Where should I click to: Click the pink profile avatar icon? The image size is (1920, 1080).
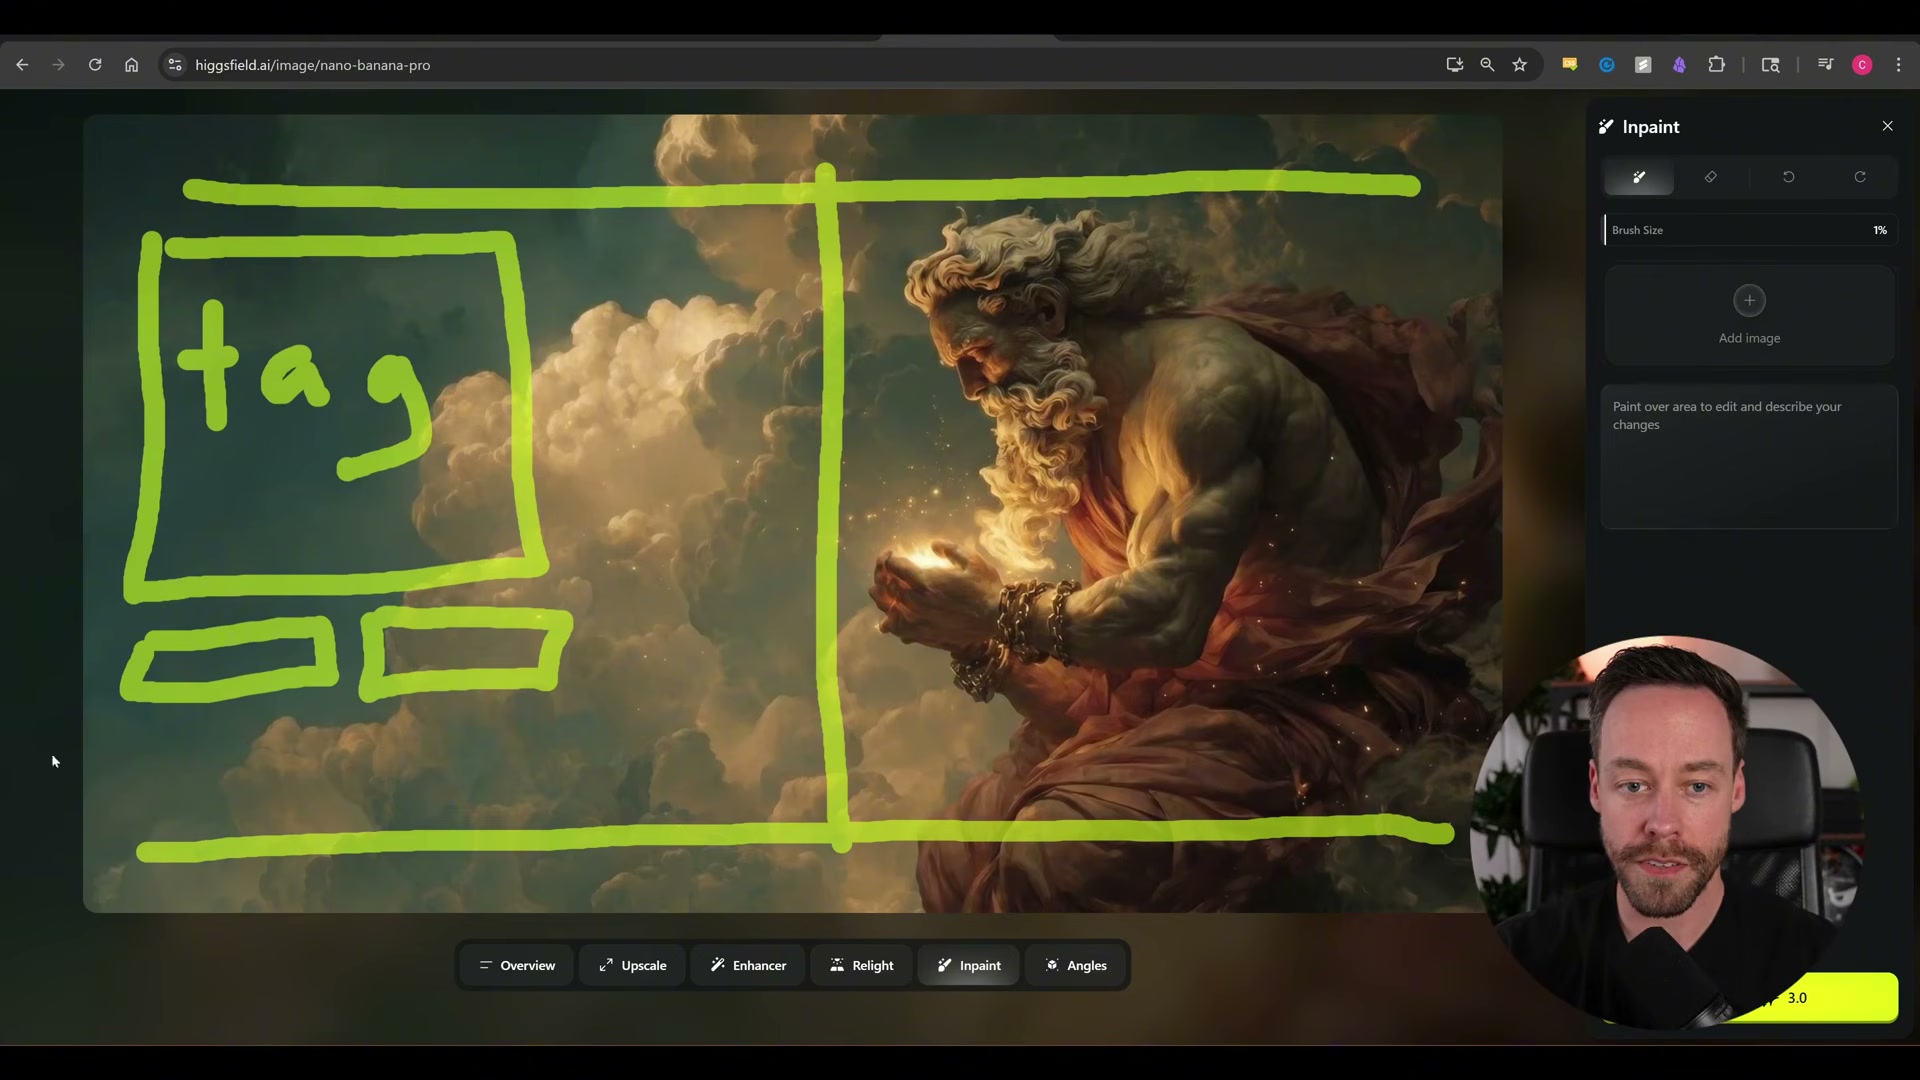pyautogui.click(x=1862, y=65)
